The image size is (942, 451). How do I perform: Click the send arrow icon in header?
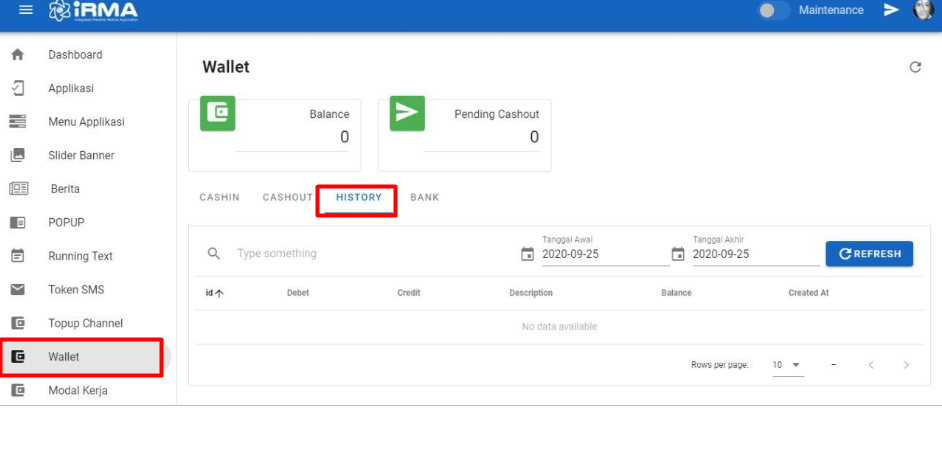tap(891, 10)
